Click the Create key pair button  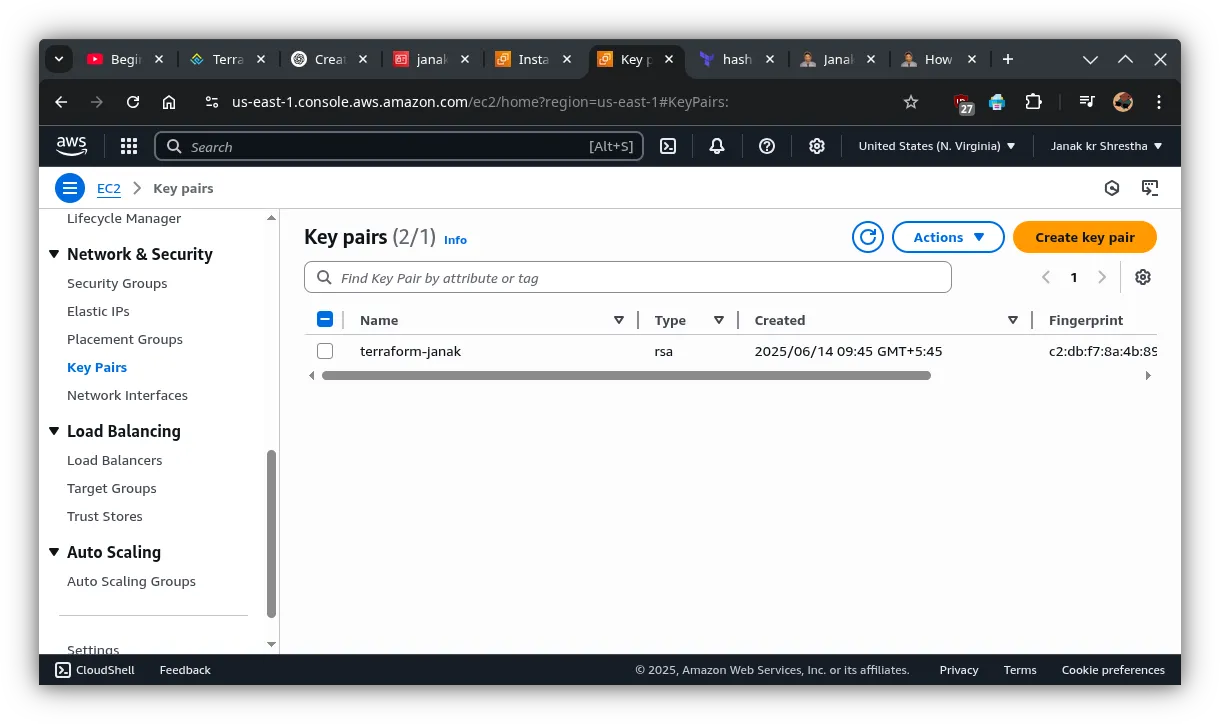pyautogui.click(x=1084, y=237)
